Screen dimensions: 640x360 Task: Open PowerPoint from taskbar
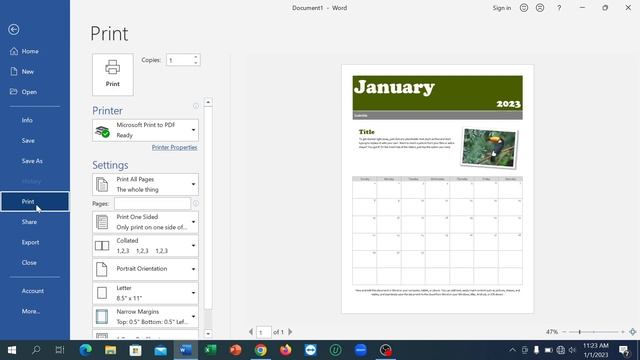tap(236, 350)
